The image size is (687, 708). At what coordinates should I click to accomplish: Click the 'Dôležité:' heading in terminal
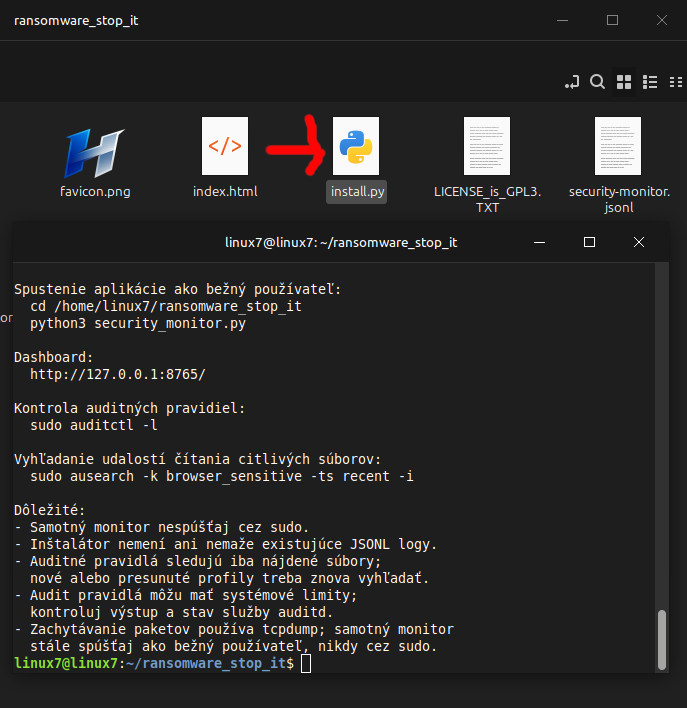click(x=49, y=510)
